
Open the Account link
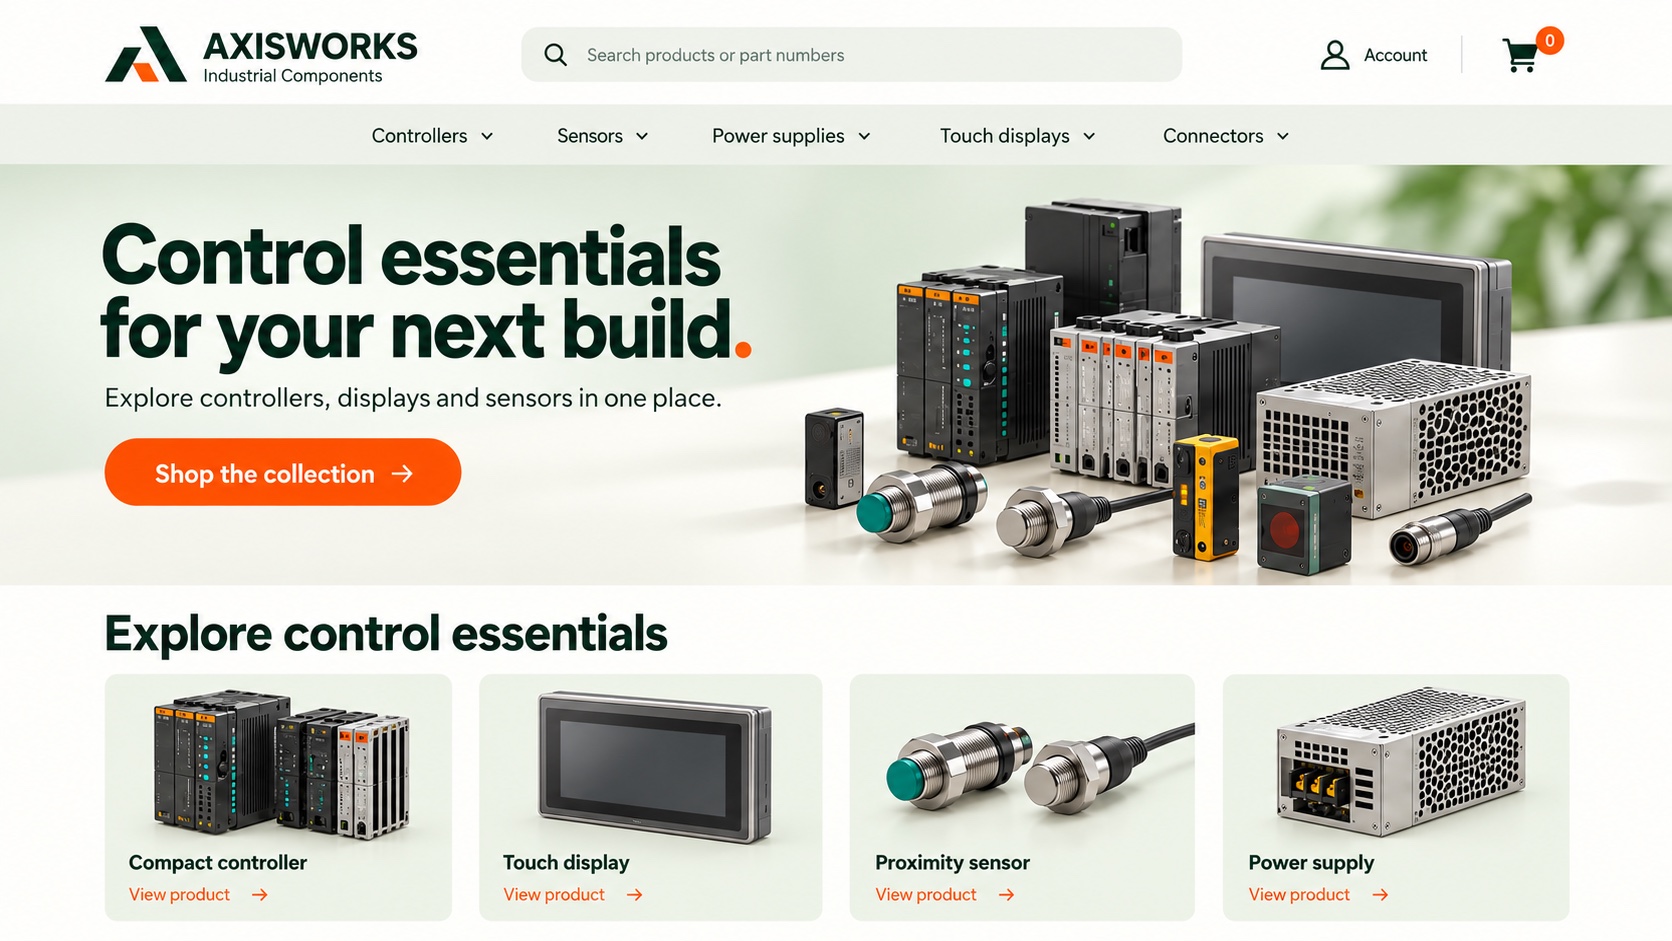[1374, 55]
